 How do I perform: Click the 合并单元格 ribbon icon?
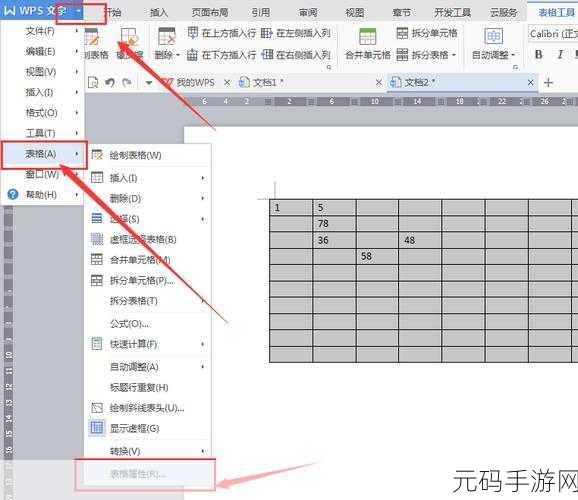(368, 37)
